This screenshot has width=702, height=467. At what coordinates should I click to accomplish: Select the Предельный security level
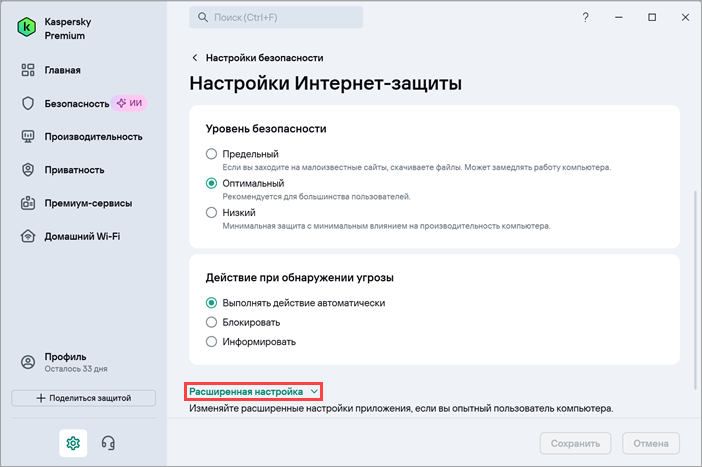pyautogui.click(x=211, y=154)
